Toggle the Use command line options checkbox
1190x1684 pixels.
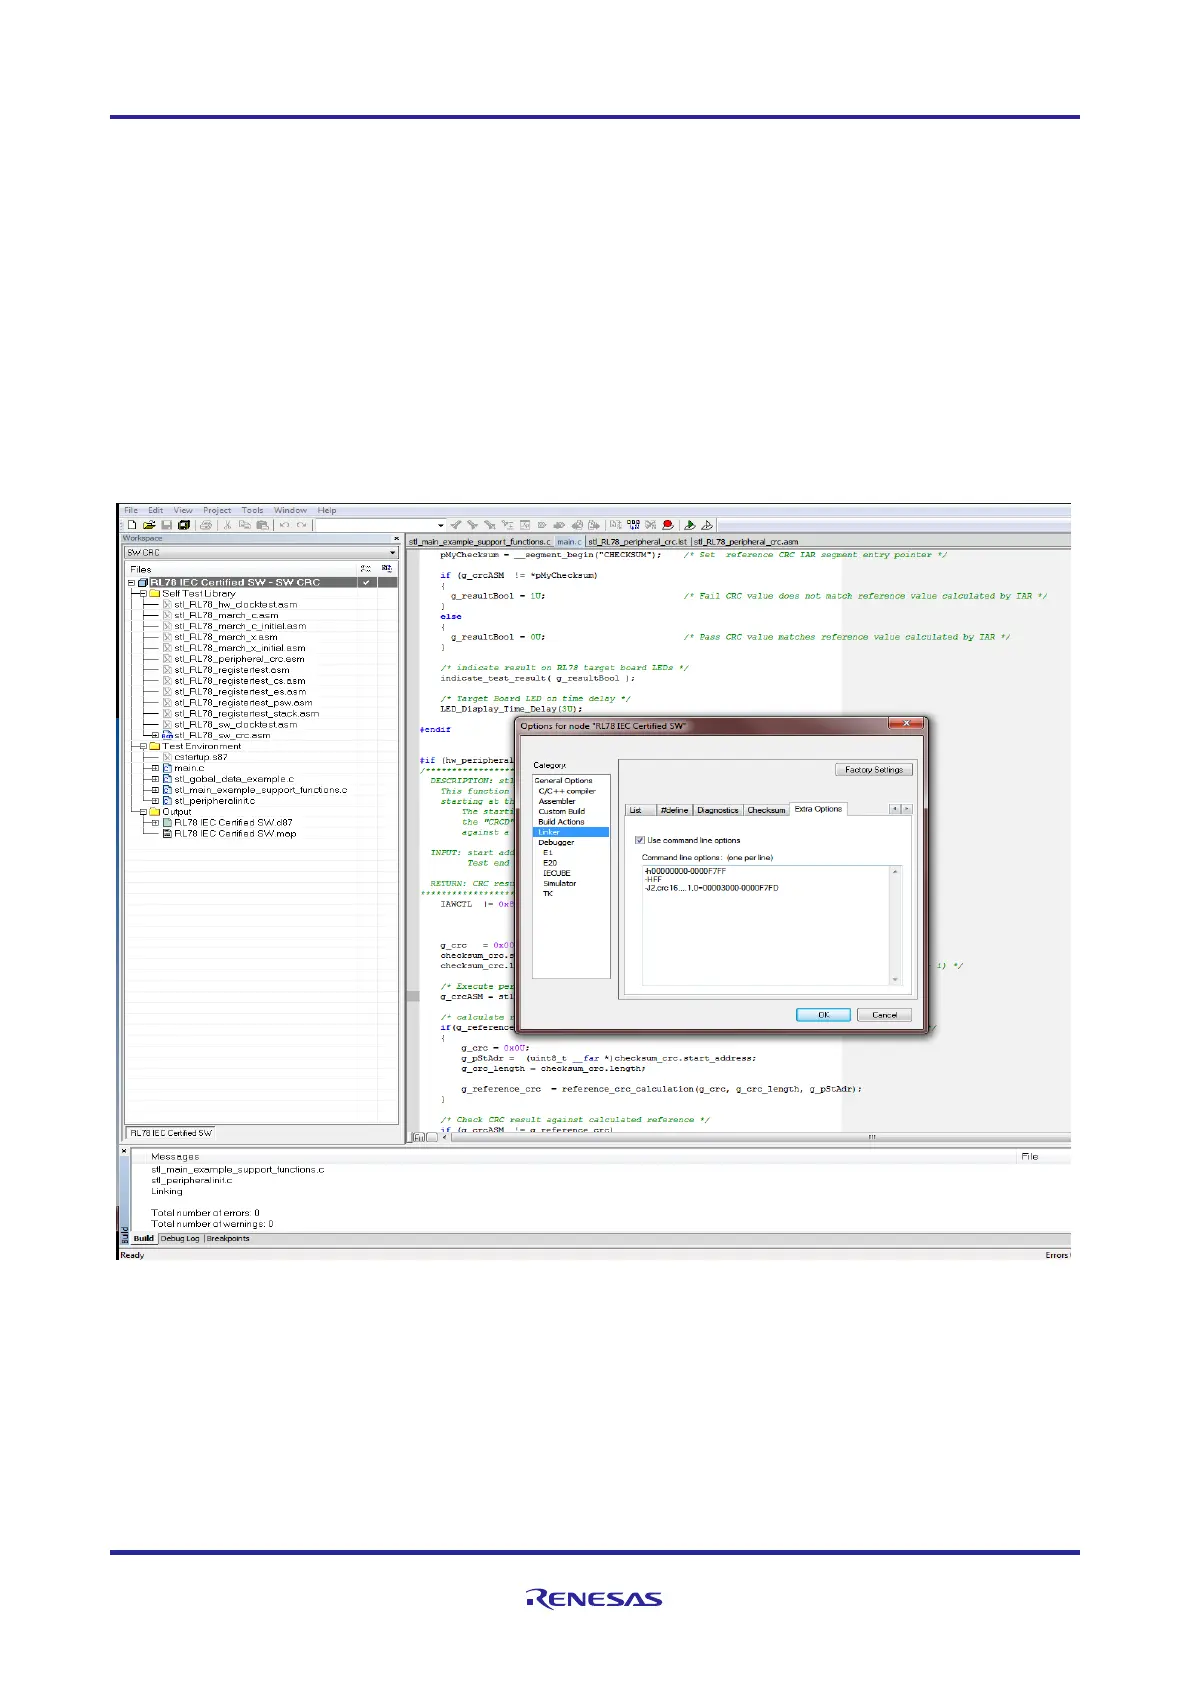[640, 840]
